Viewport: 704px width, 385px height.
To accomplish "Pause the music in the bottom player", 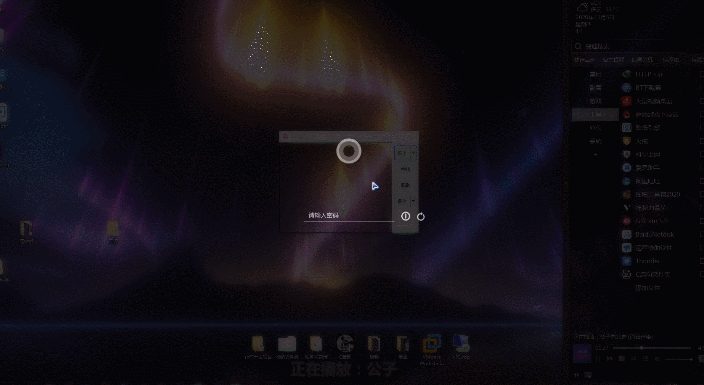I will pos(598,359).
